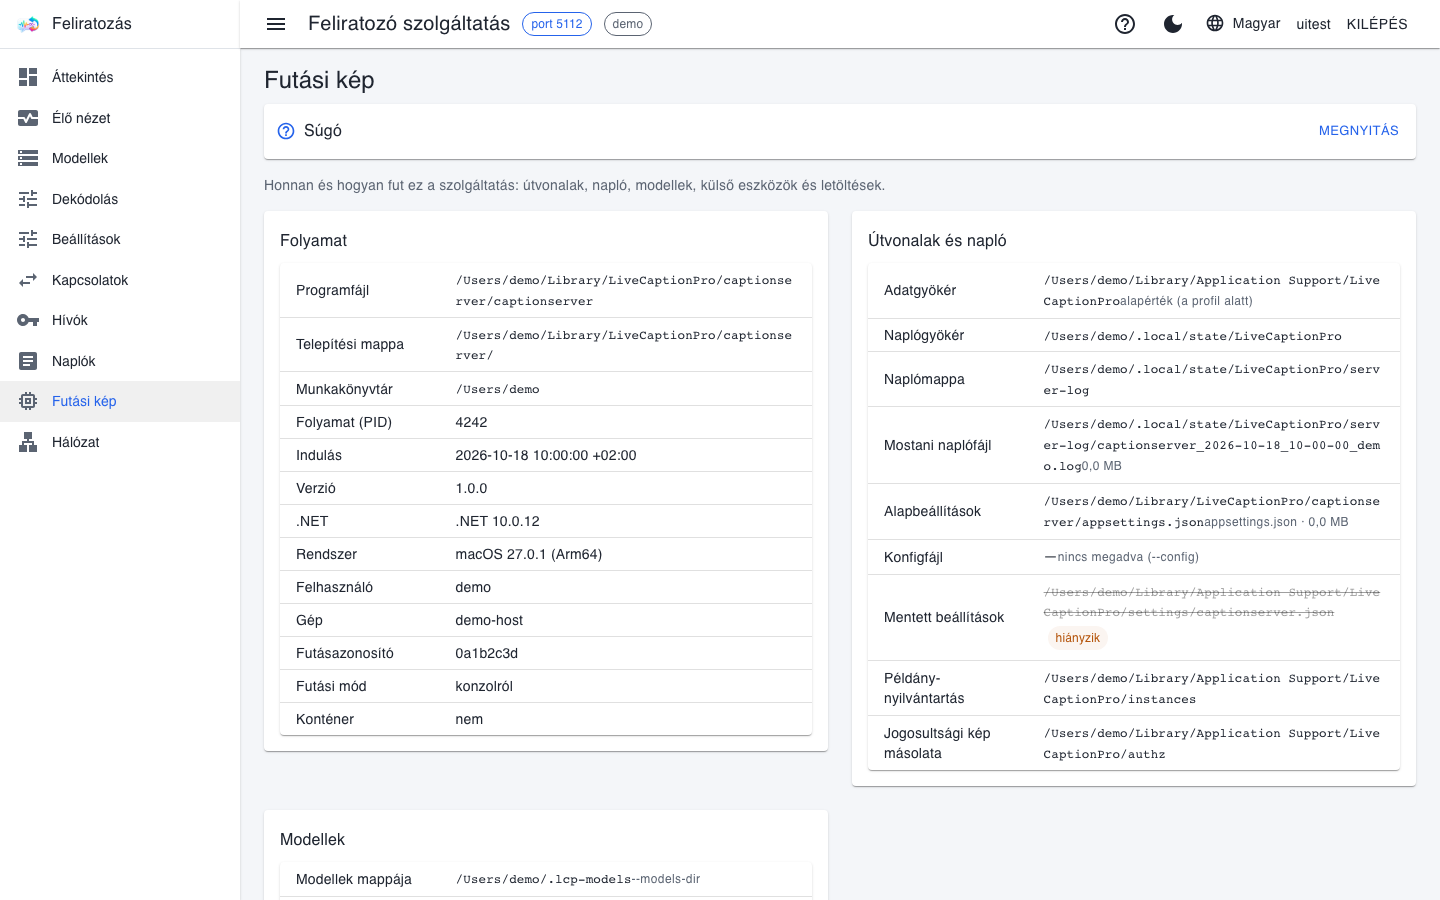This screenshot has width=1440, height=900.
Task: Click the Élő nézet monitor icon
Action: pos(28,118)
